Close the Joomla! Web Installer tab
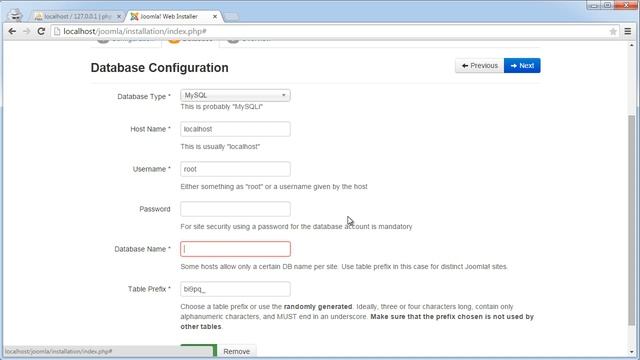Image resolution: width=640 pixels, height=360 pixels. 215,16
